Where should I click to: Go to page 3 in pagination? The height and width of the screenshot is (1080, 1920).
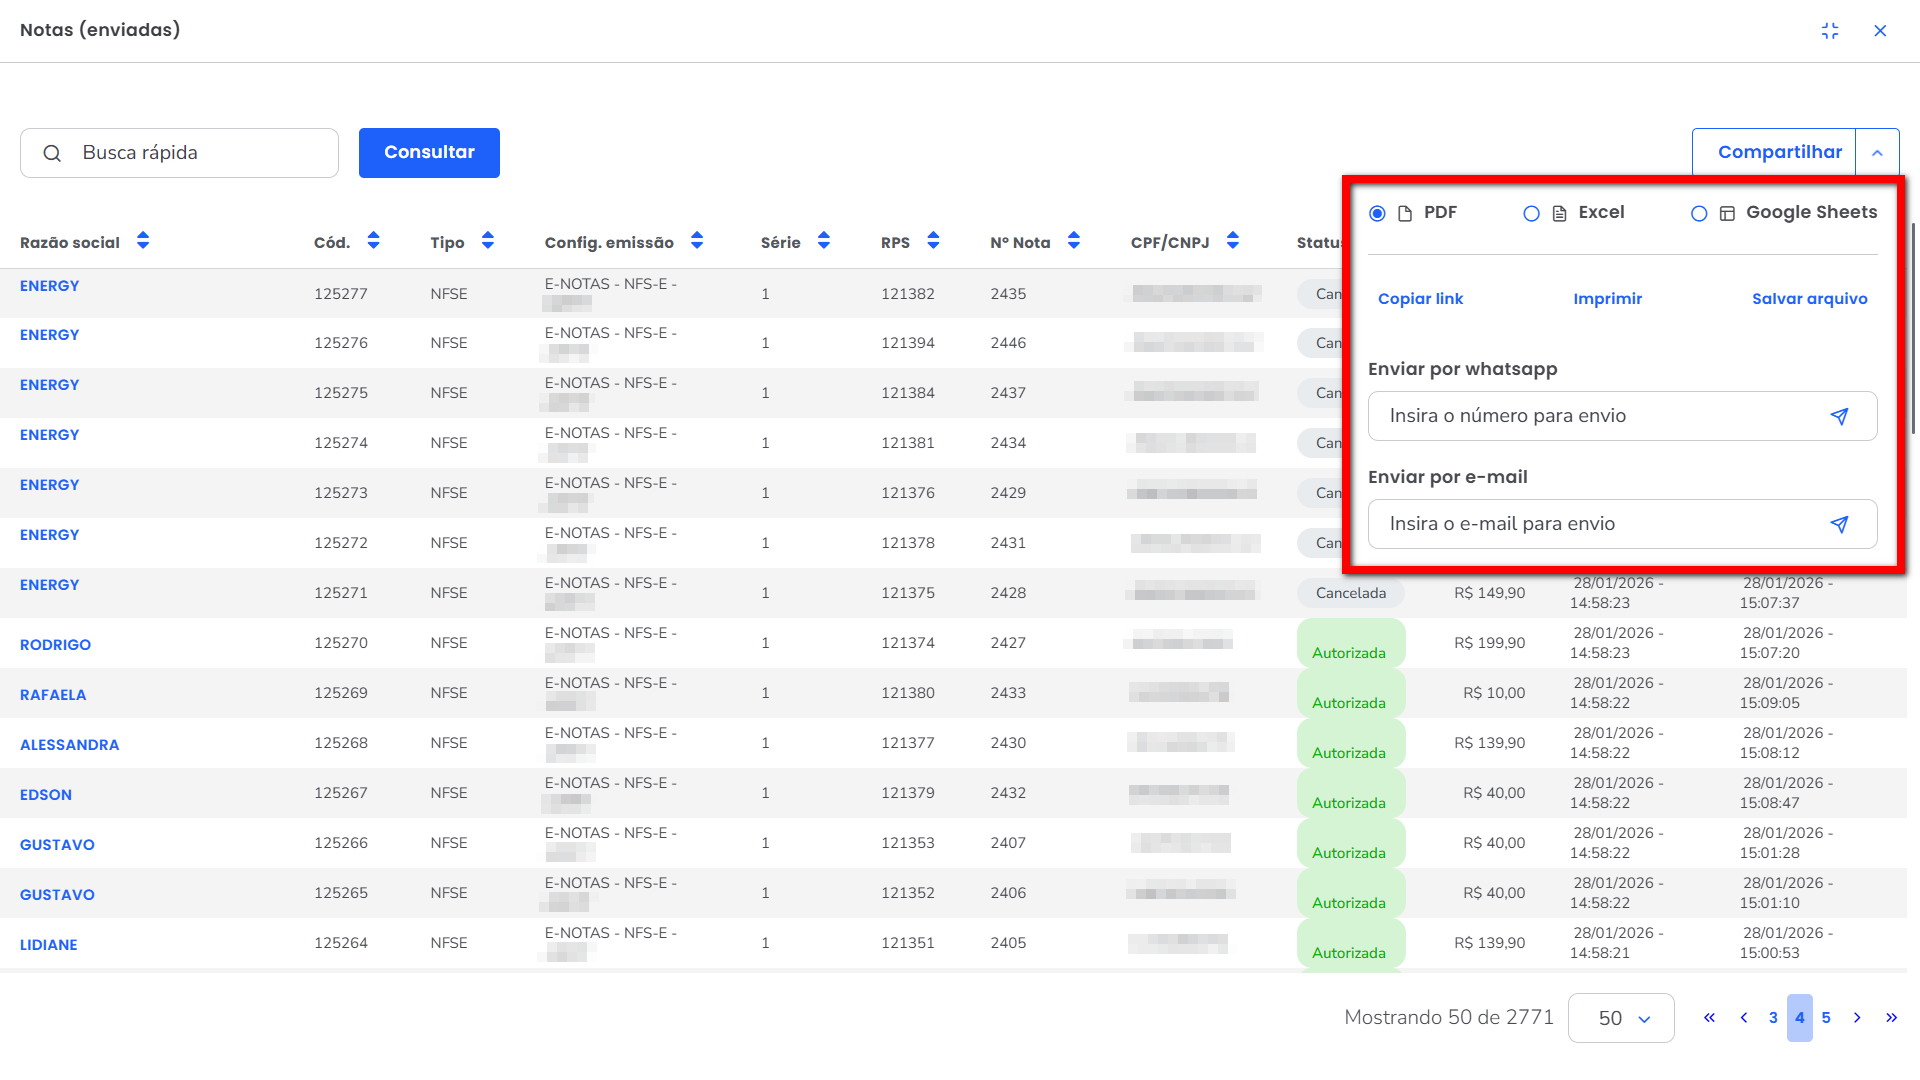(x=1773, y=1018)
